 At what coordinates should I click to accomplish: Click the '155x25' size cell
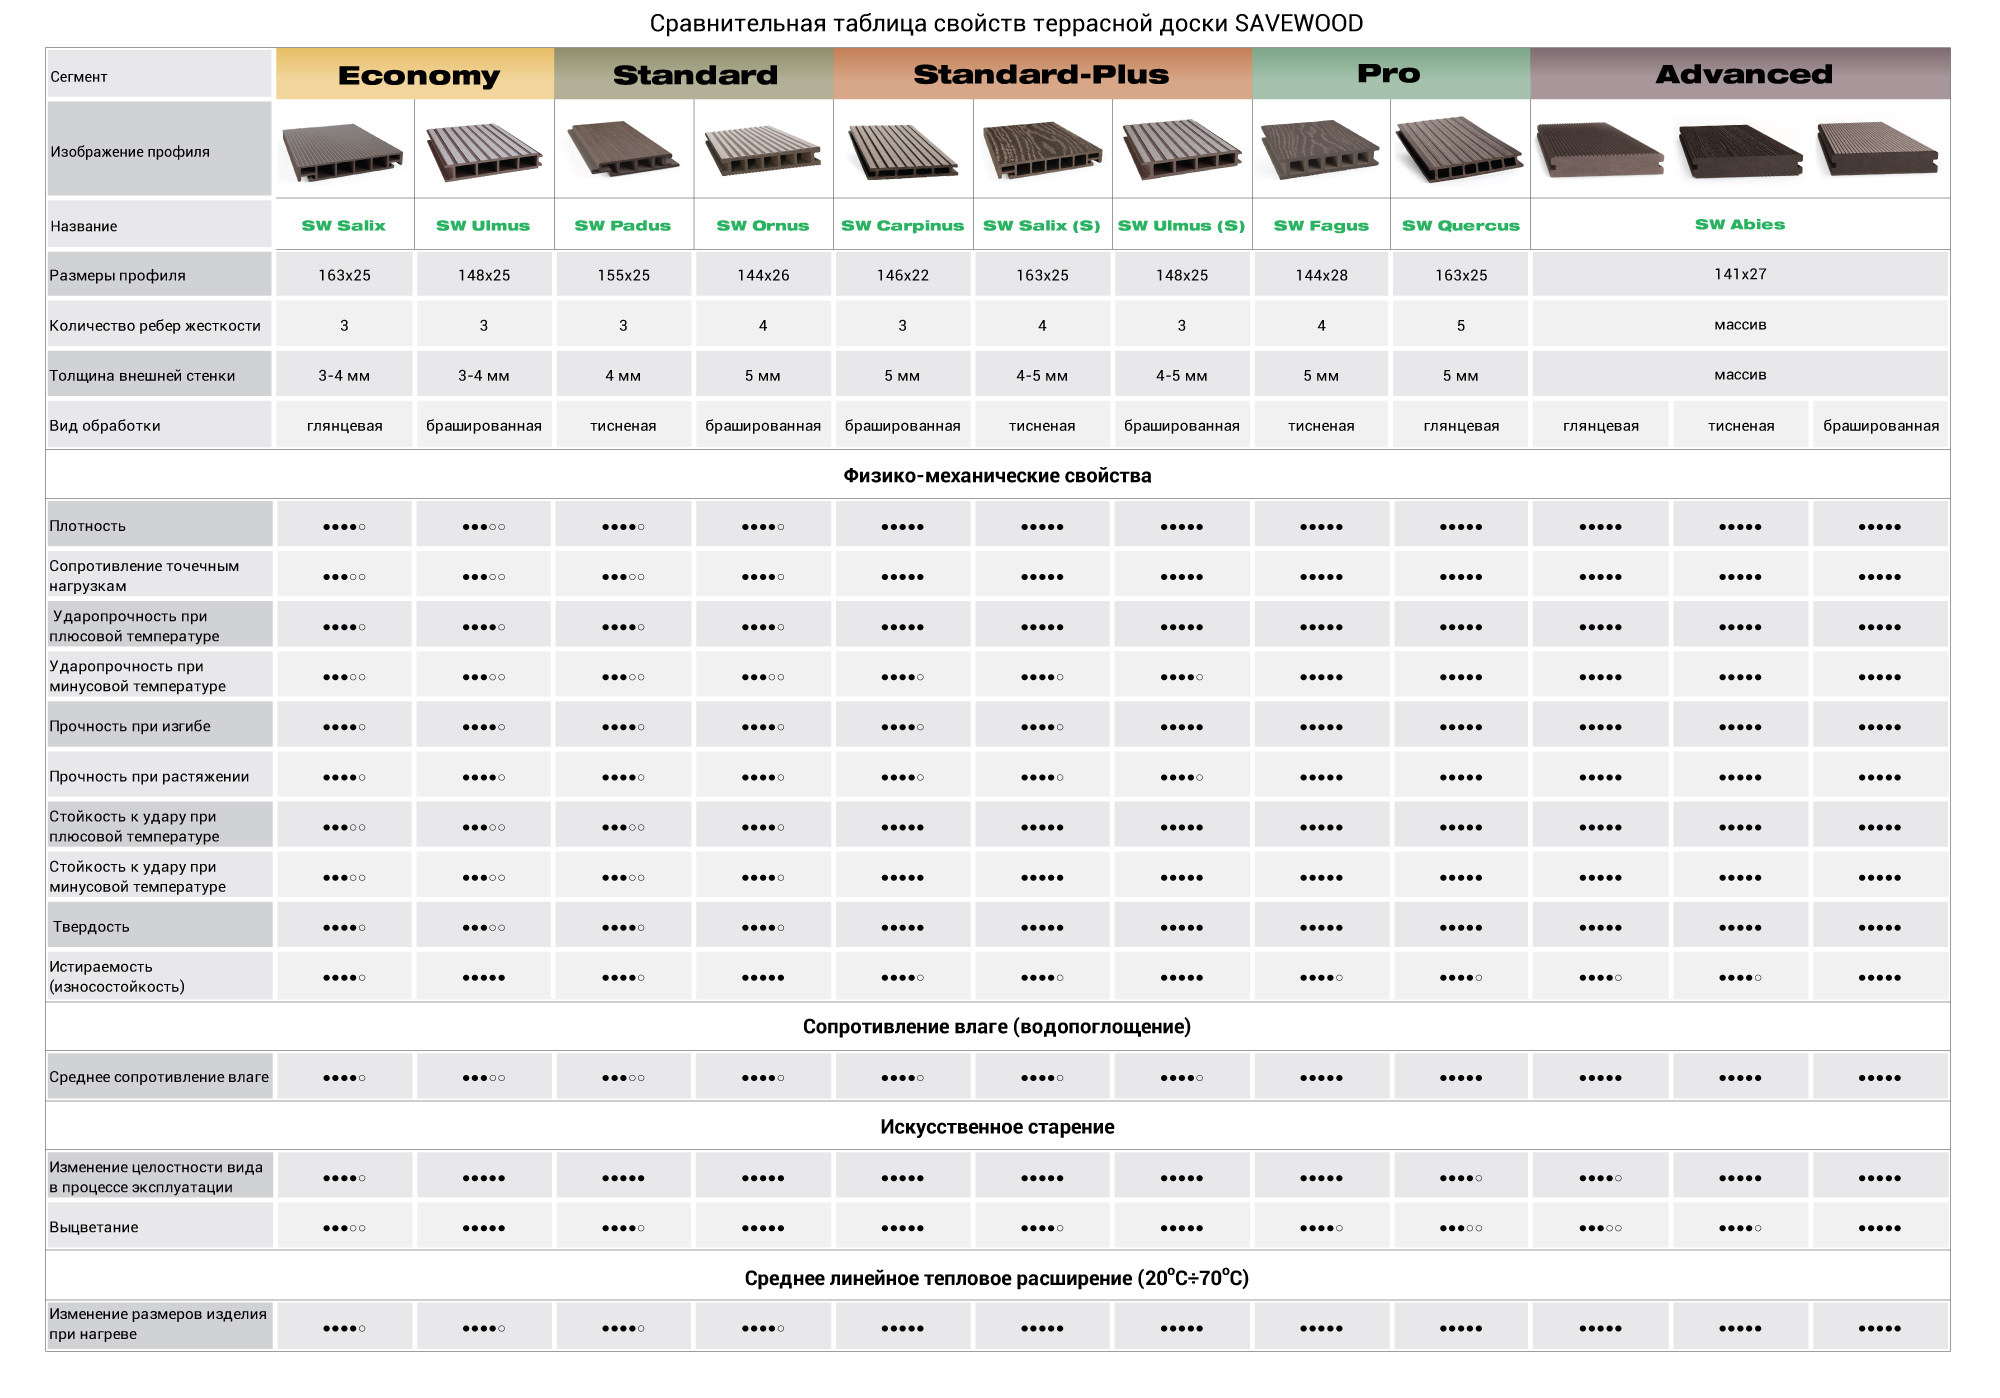623,275
